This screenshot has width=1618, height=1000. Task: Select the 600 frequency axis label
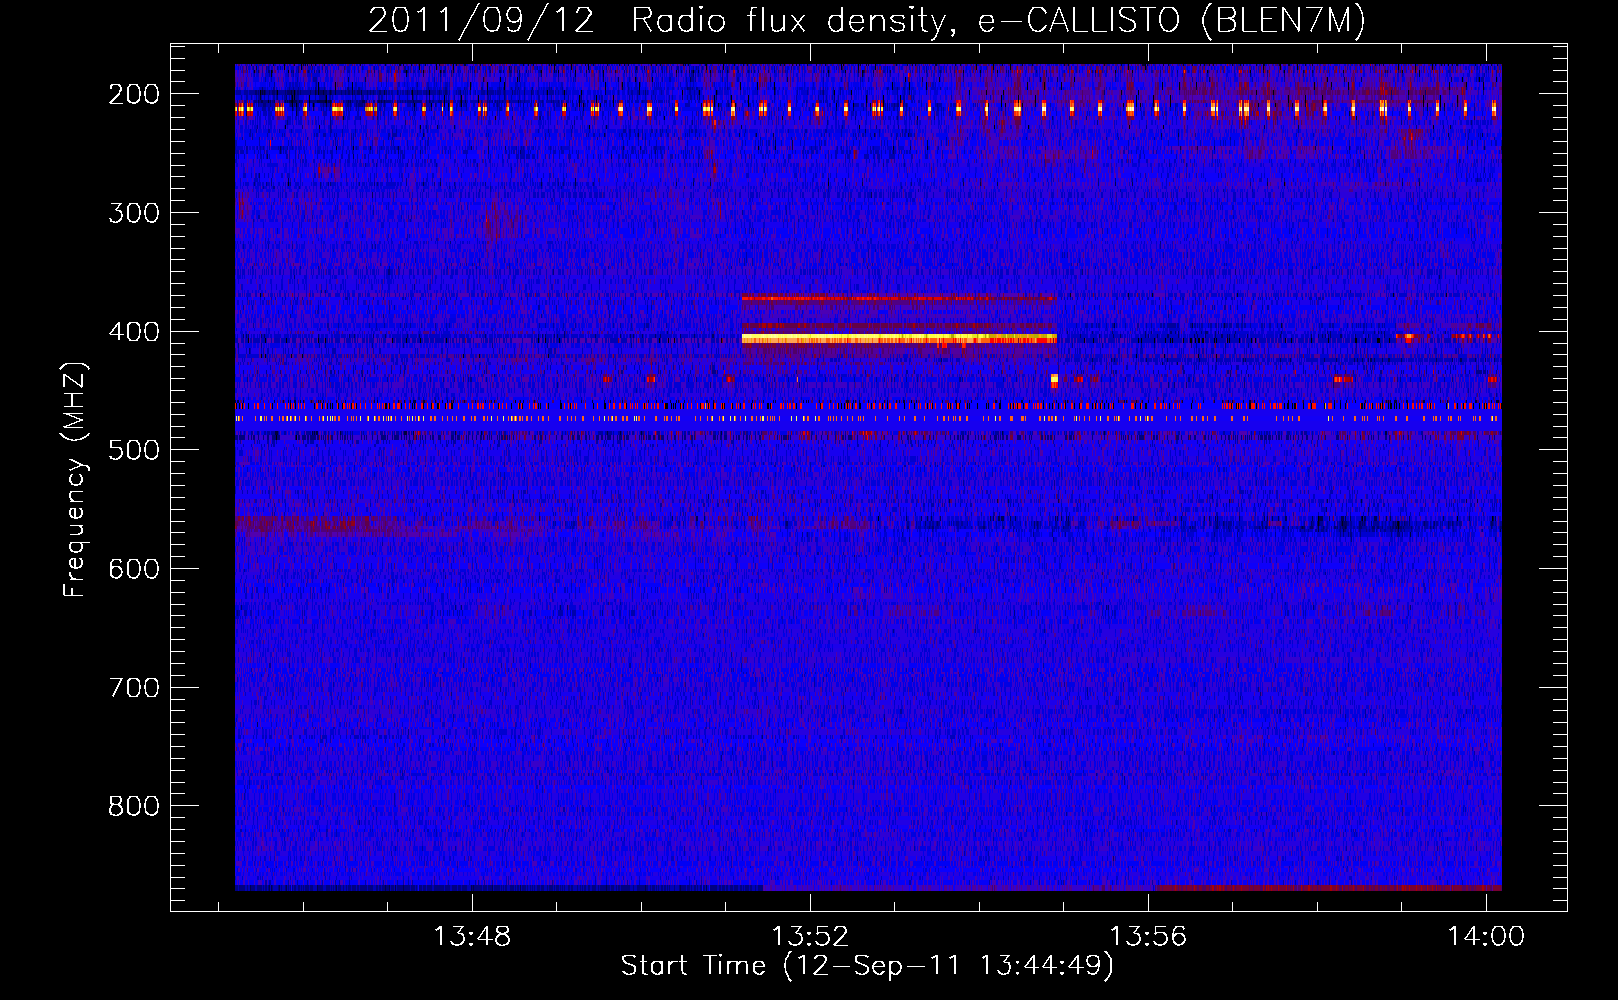[133, 569]
